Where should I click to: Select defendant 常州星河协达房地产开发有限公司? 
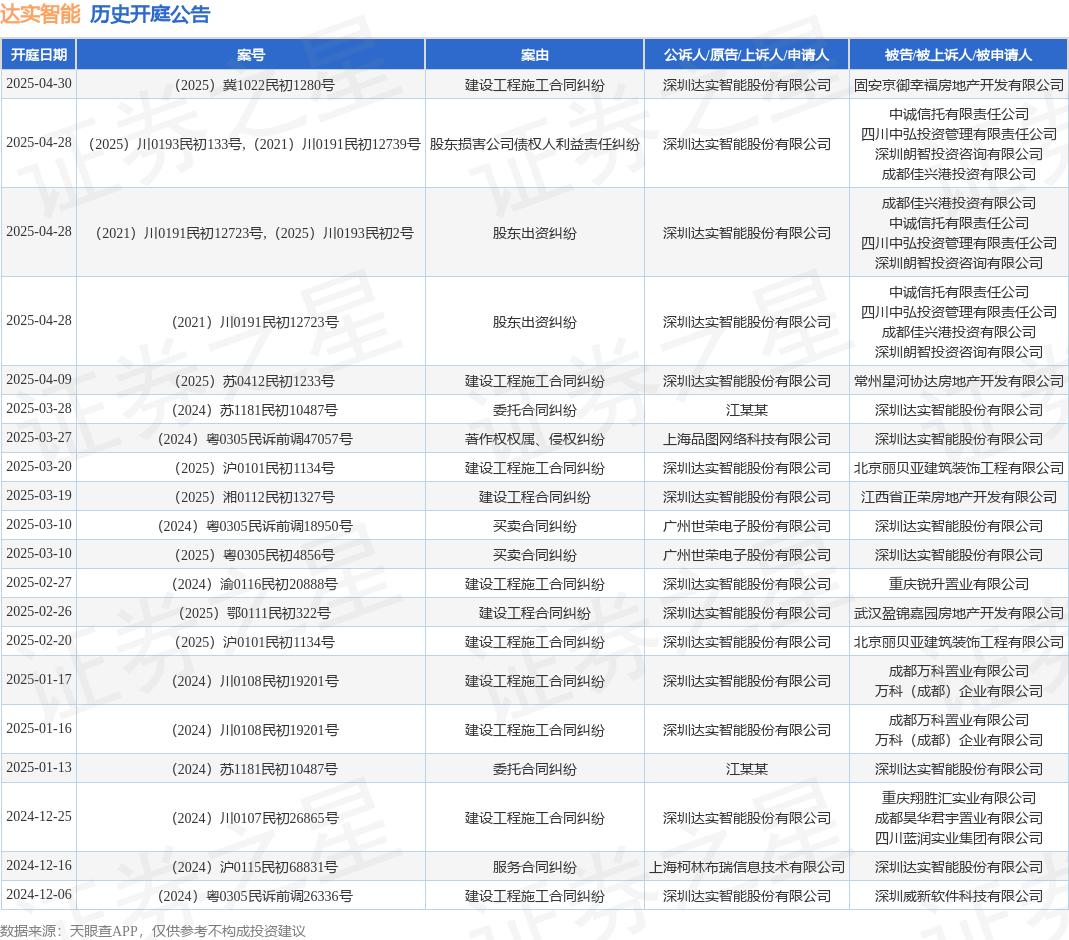pos(959,381)
